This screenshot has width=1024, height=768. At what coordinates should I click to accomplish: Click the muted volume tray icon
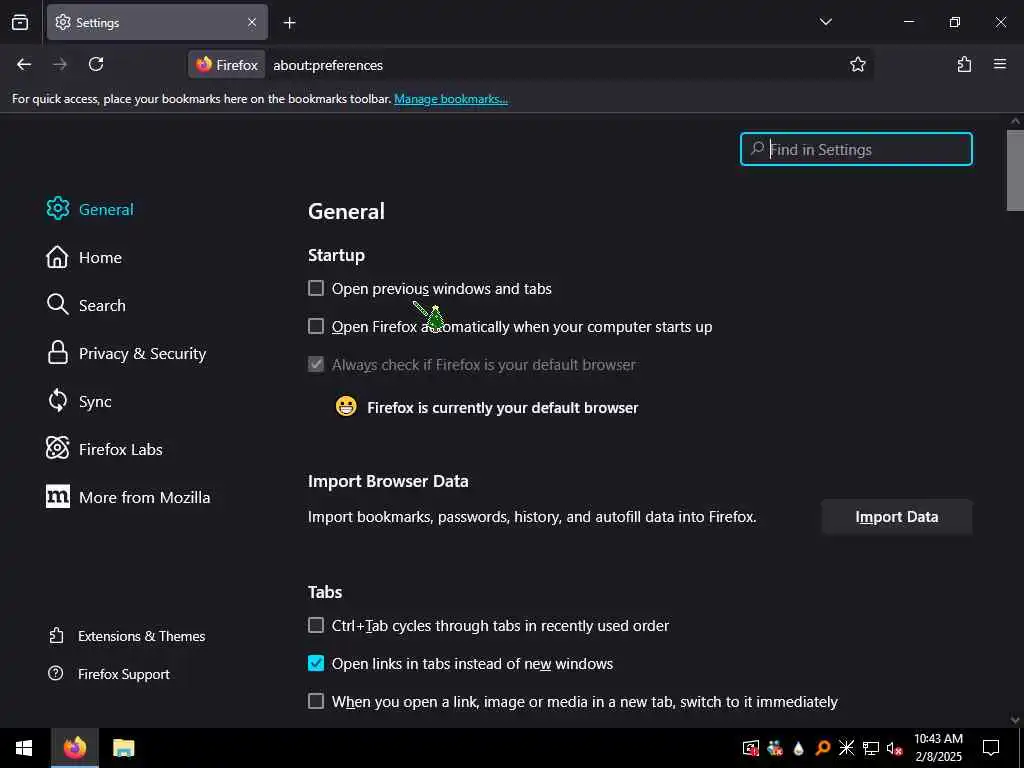[x=895, y=748]
